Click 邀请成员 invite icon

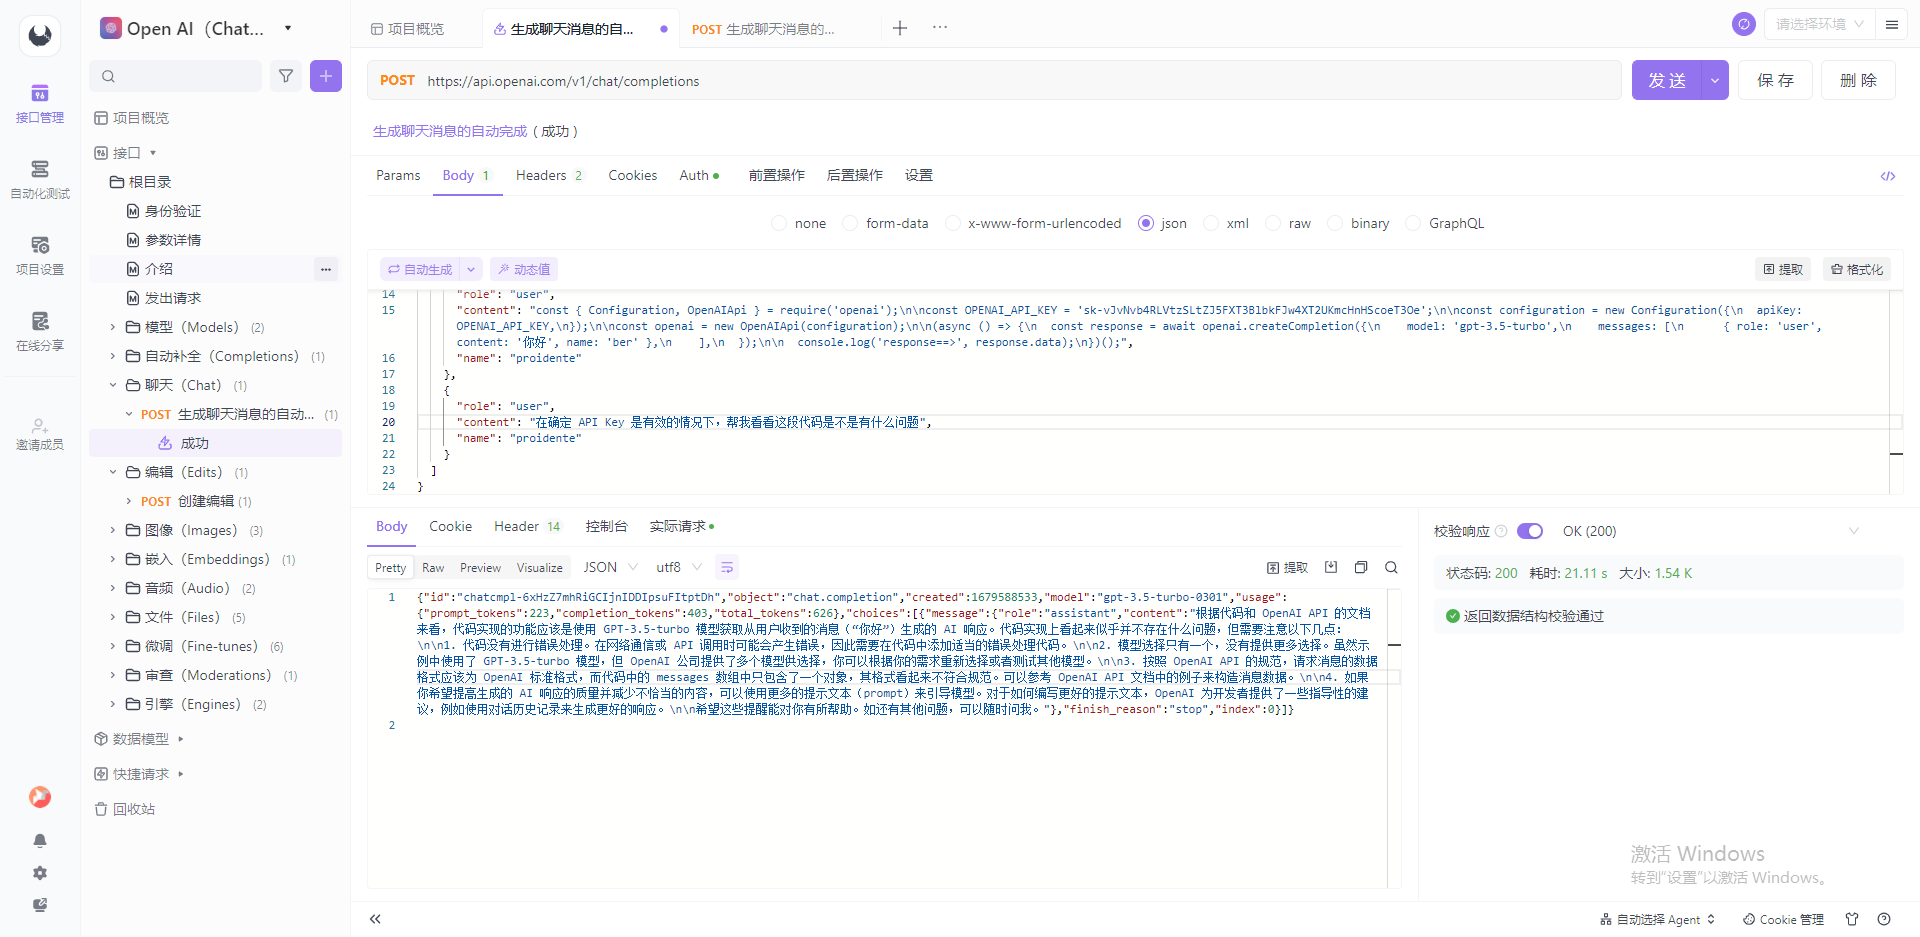[40, 433]
